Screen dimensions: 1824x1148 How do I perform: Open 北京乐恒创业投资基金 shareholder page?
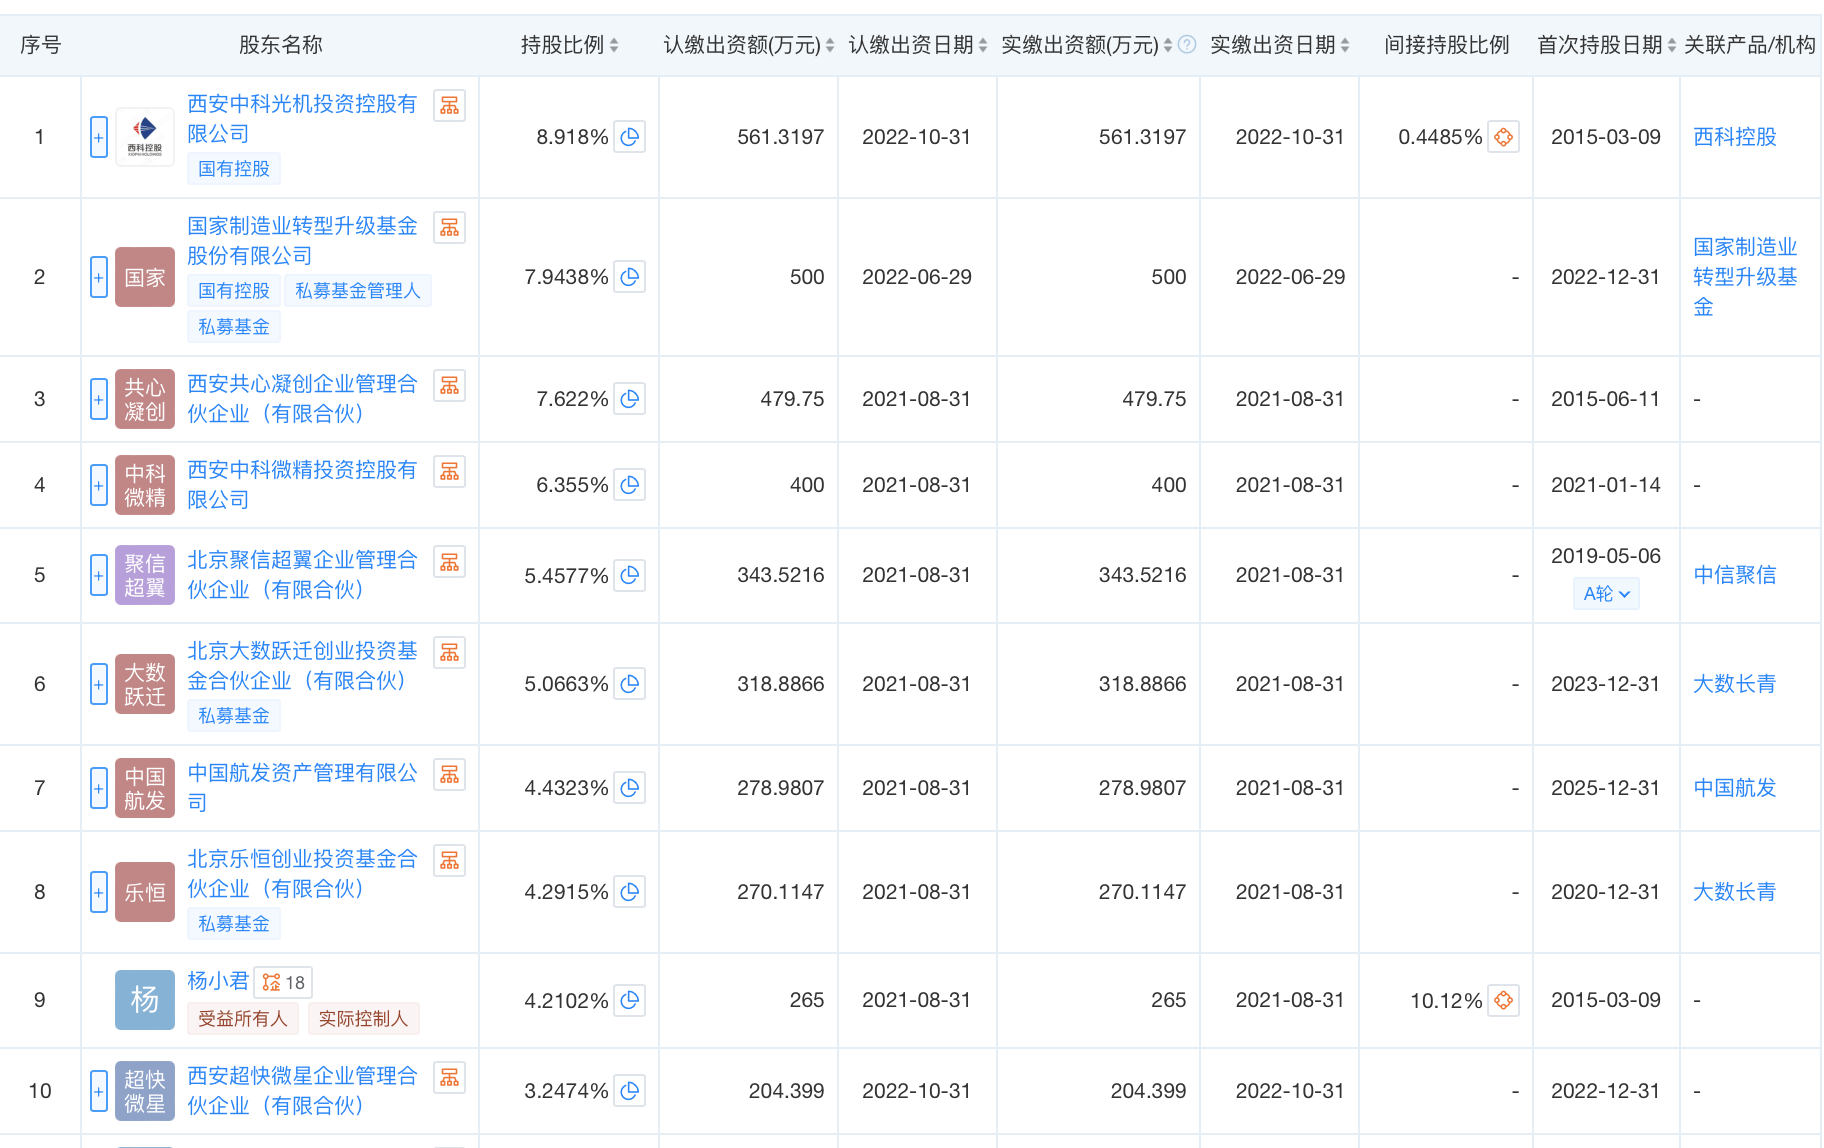tap(302, 874)
